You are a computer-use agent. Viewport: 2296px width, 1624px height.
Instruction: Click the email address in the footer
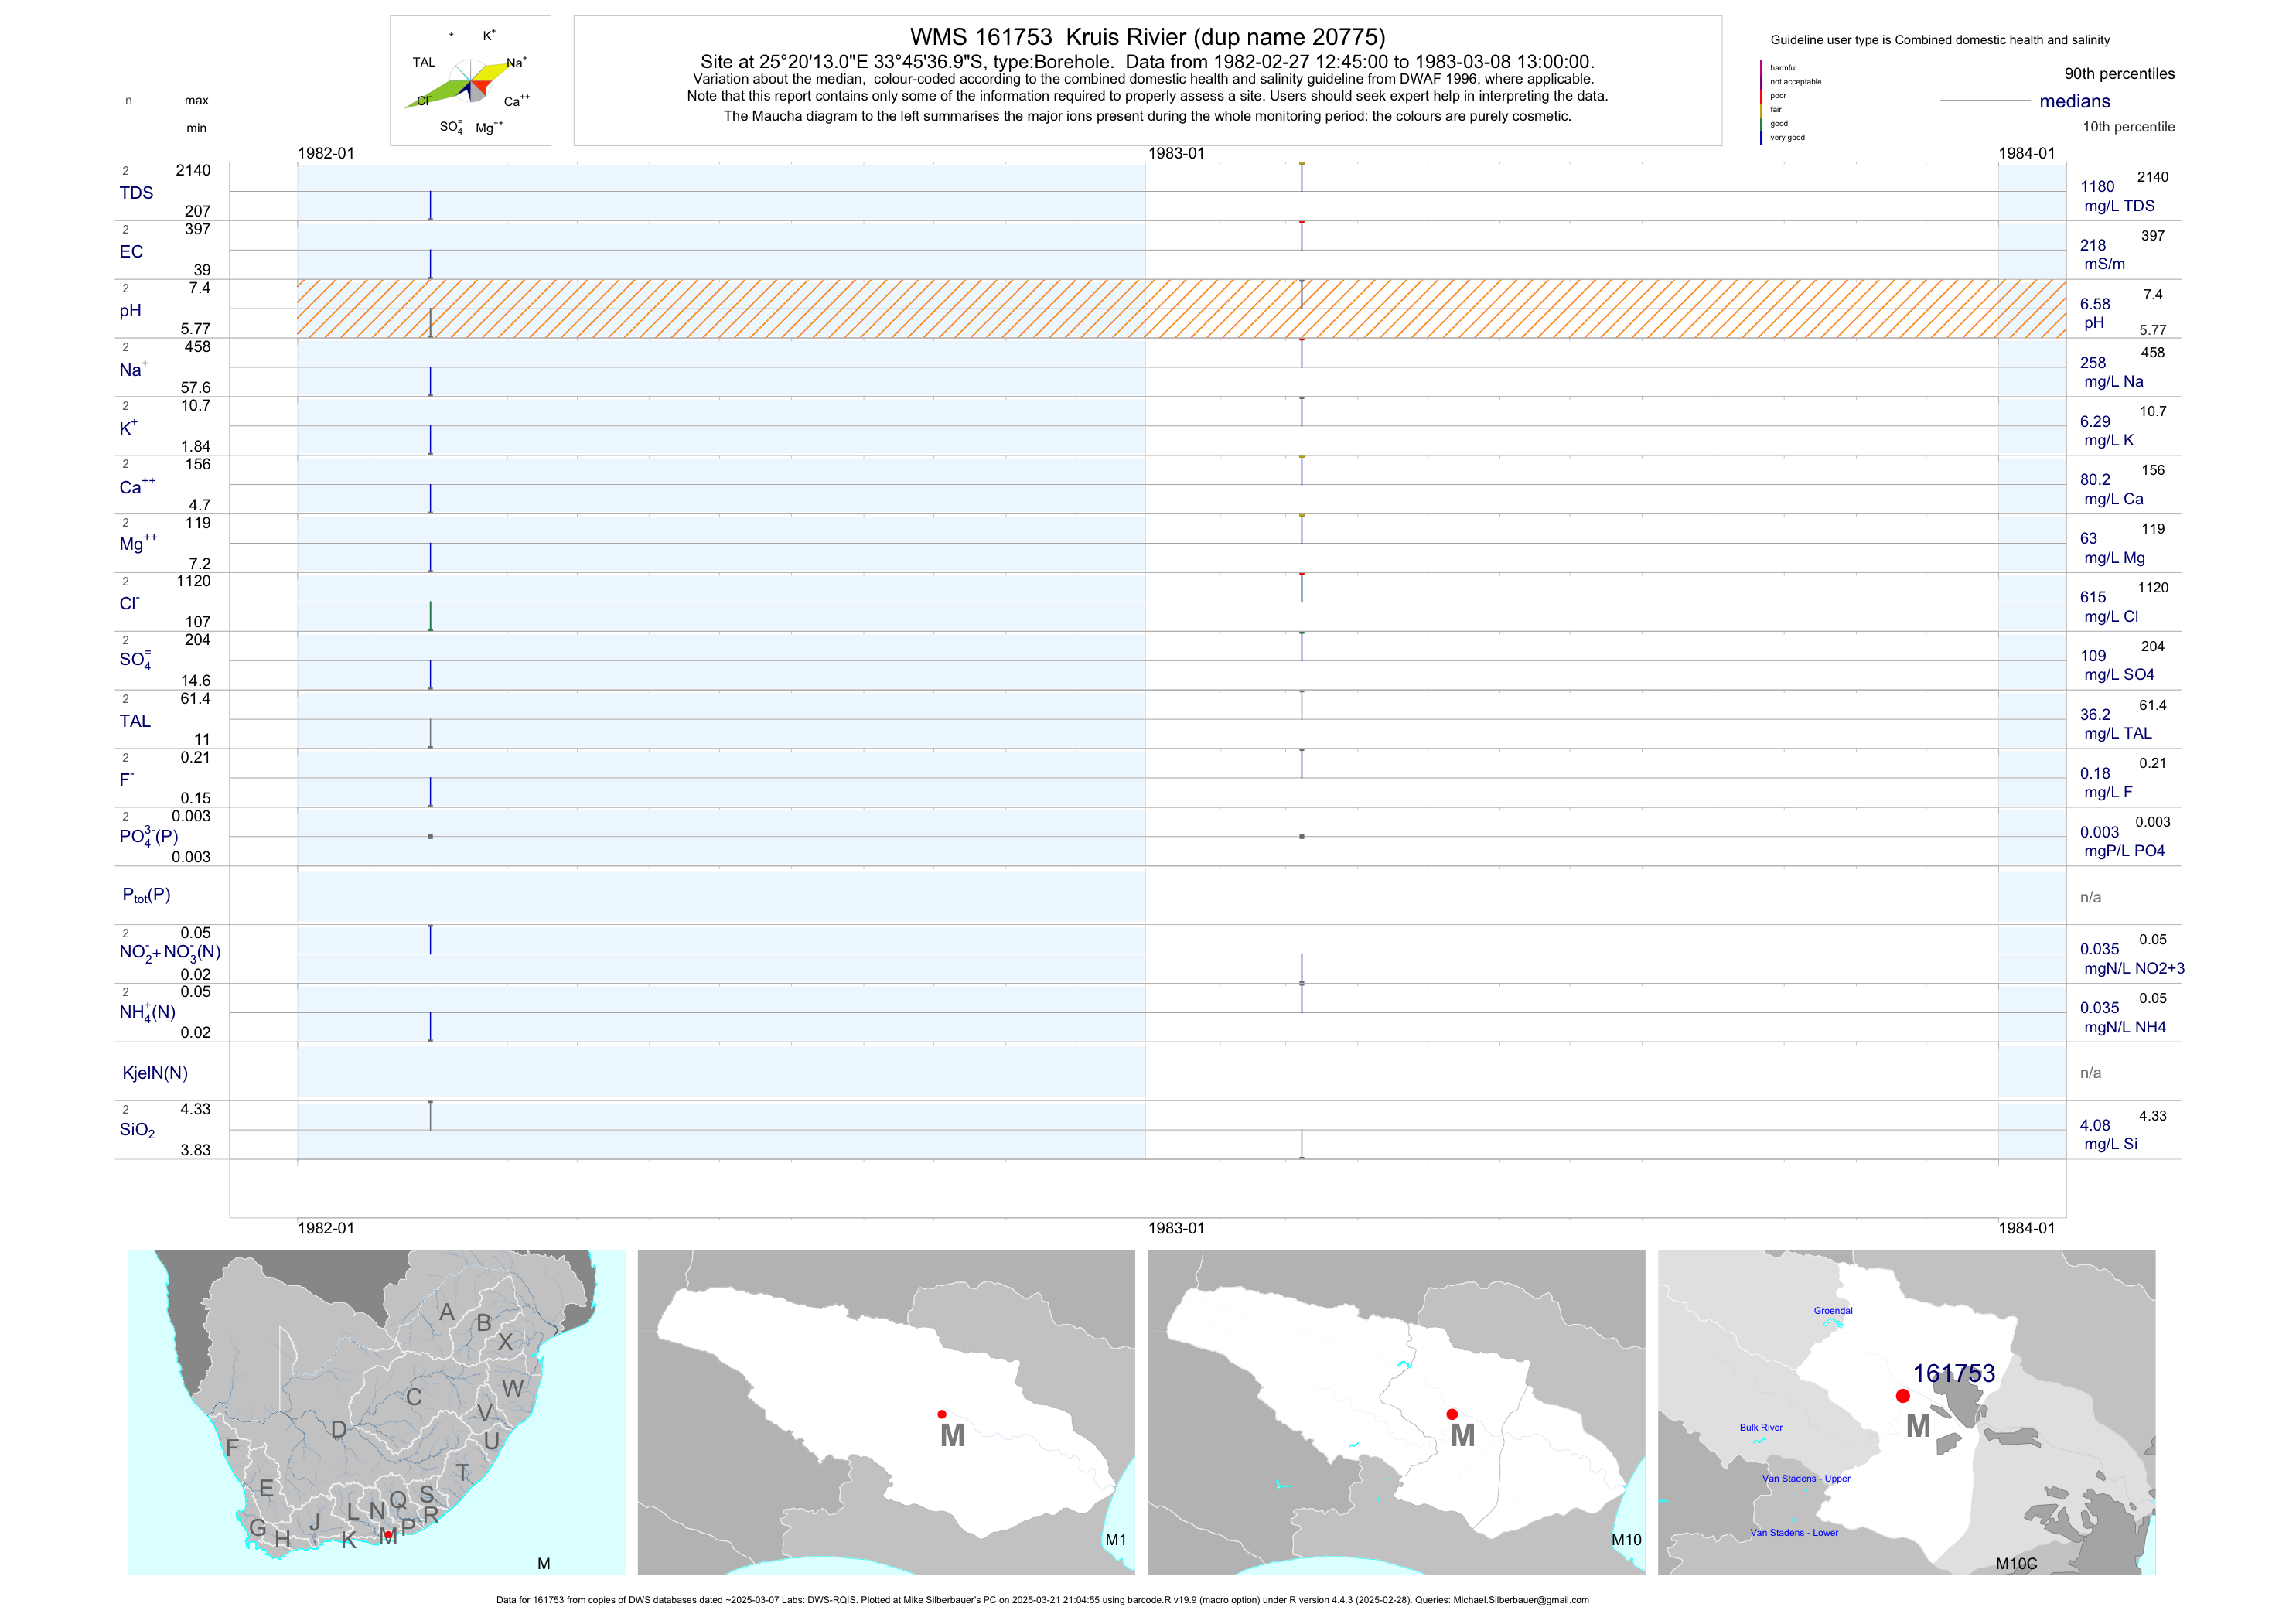click(1520, 1600)
